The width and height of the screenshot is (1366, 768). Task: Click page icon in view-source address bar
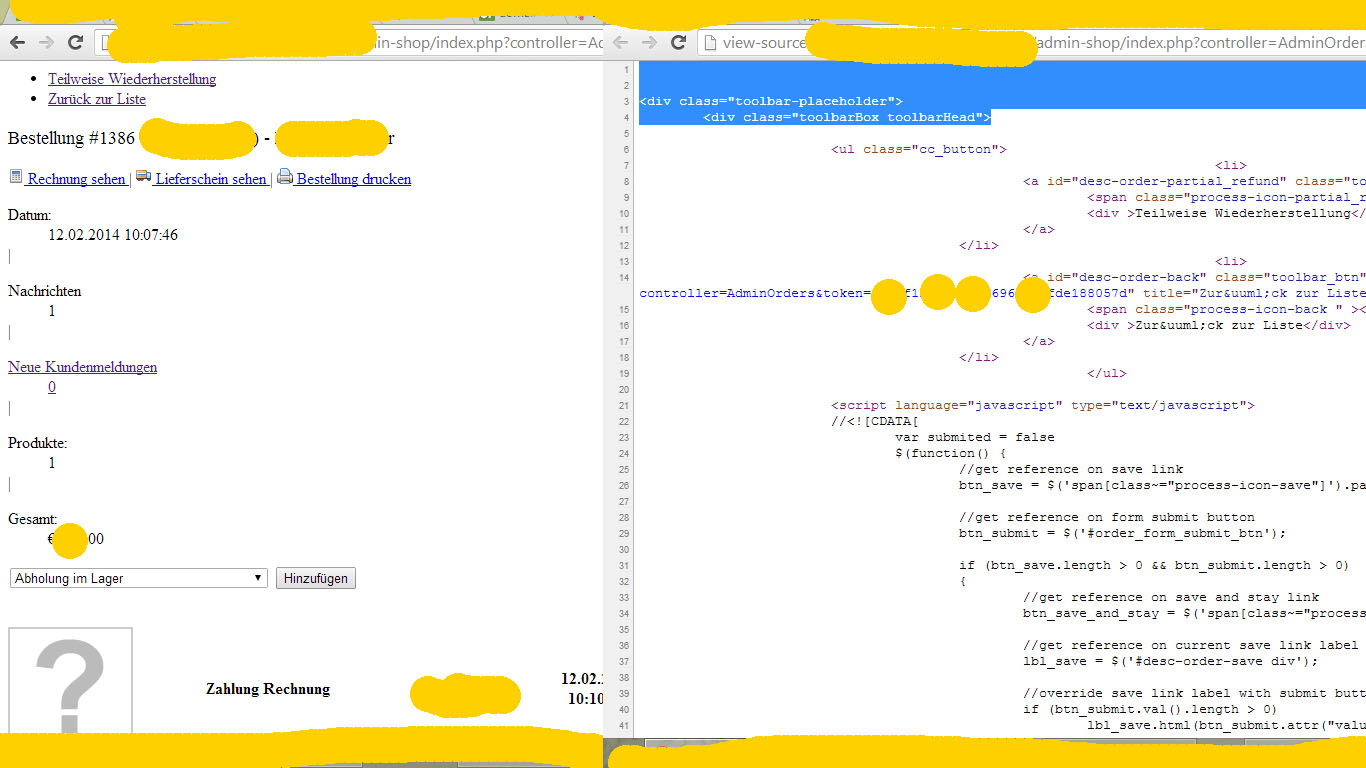click(709, 42)
